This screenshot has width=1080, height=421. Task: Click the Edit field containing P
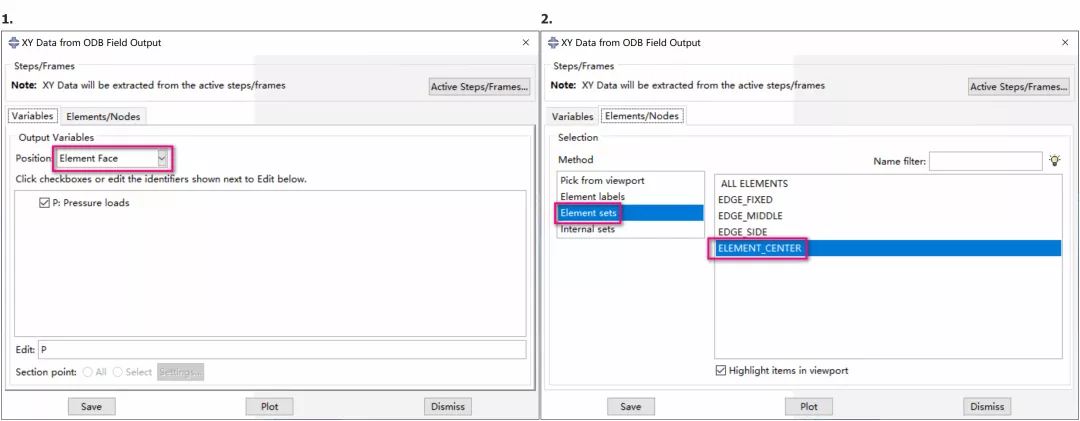[x=281, y=349]
